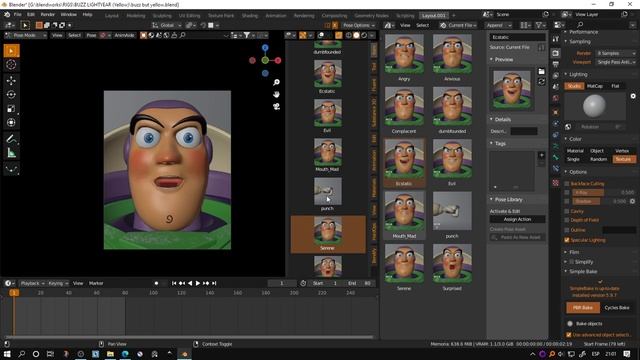The image size is (640, 360).
Task: Switch to the Shading workspace tab
Action: 249,16
